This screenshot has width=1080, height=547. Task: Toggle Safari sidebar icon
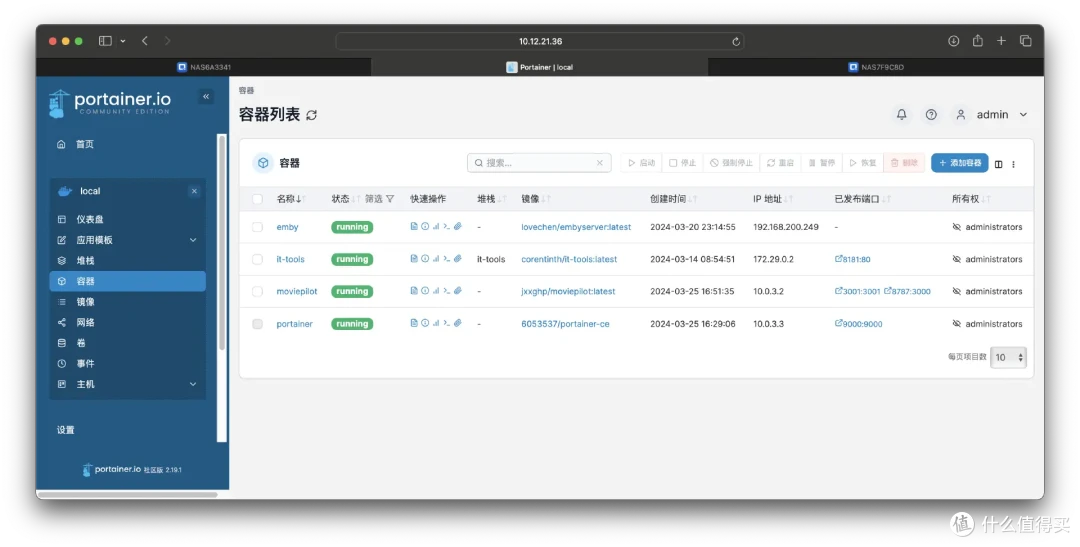tap(105, 41)
